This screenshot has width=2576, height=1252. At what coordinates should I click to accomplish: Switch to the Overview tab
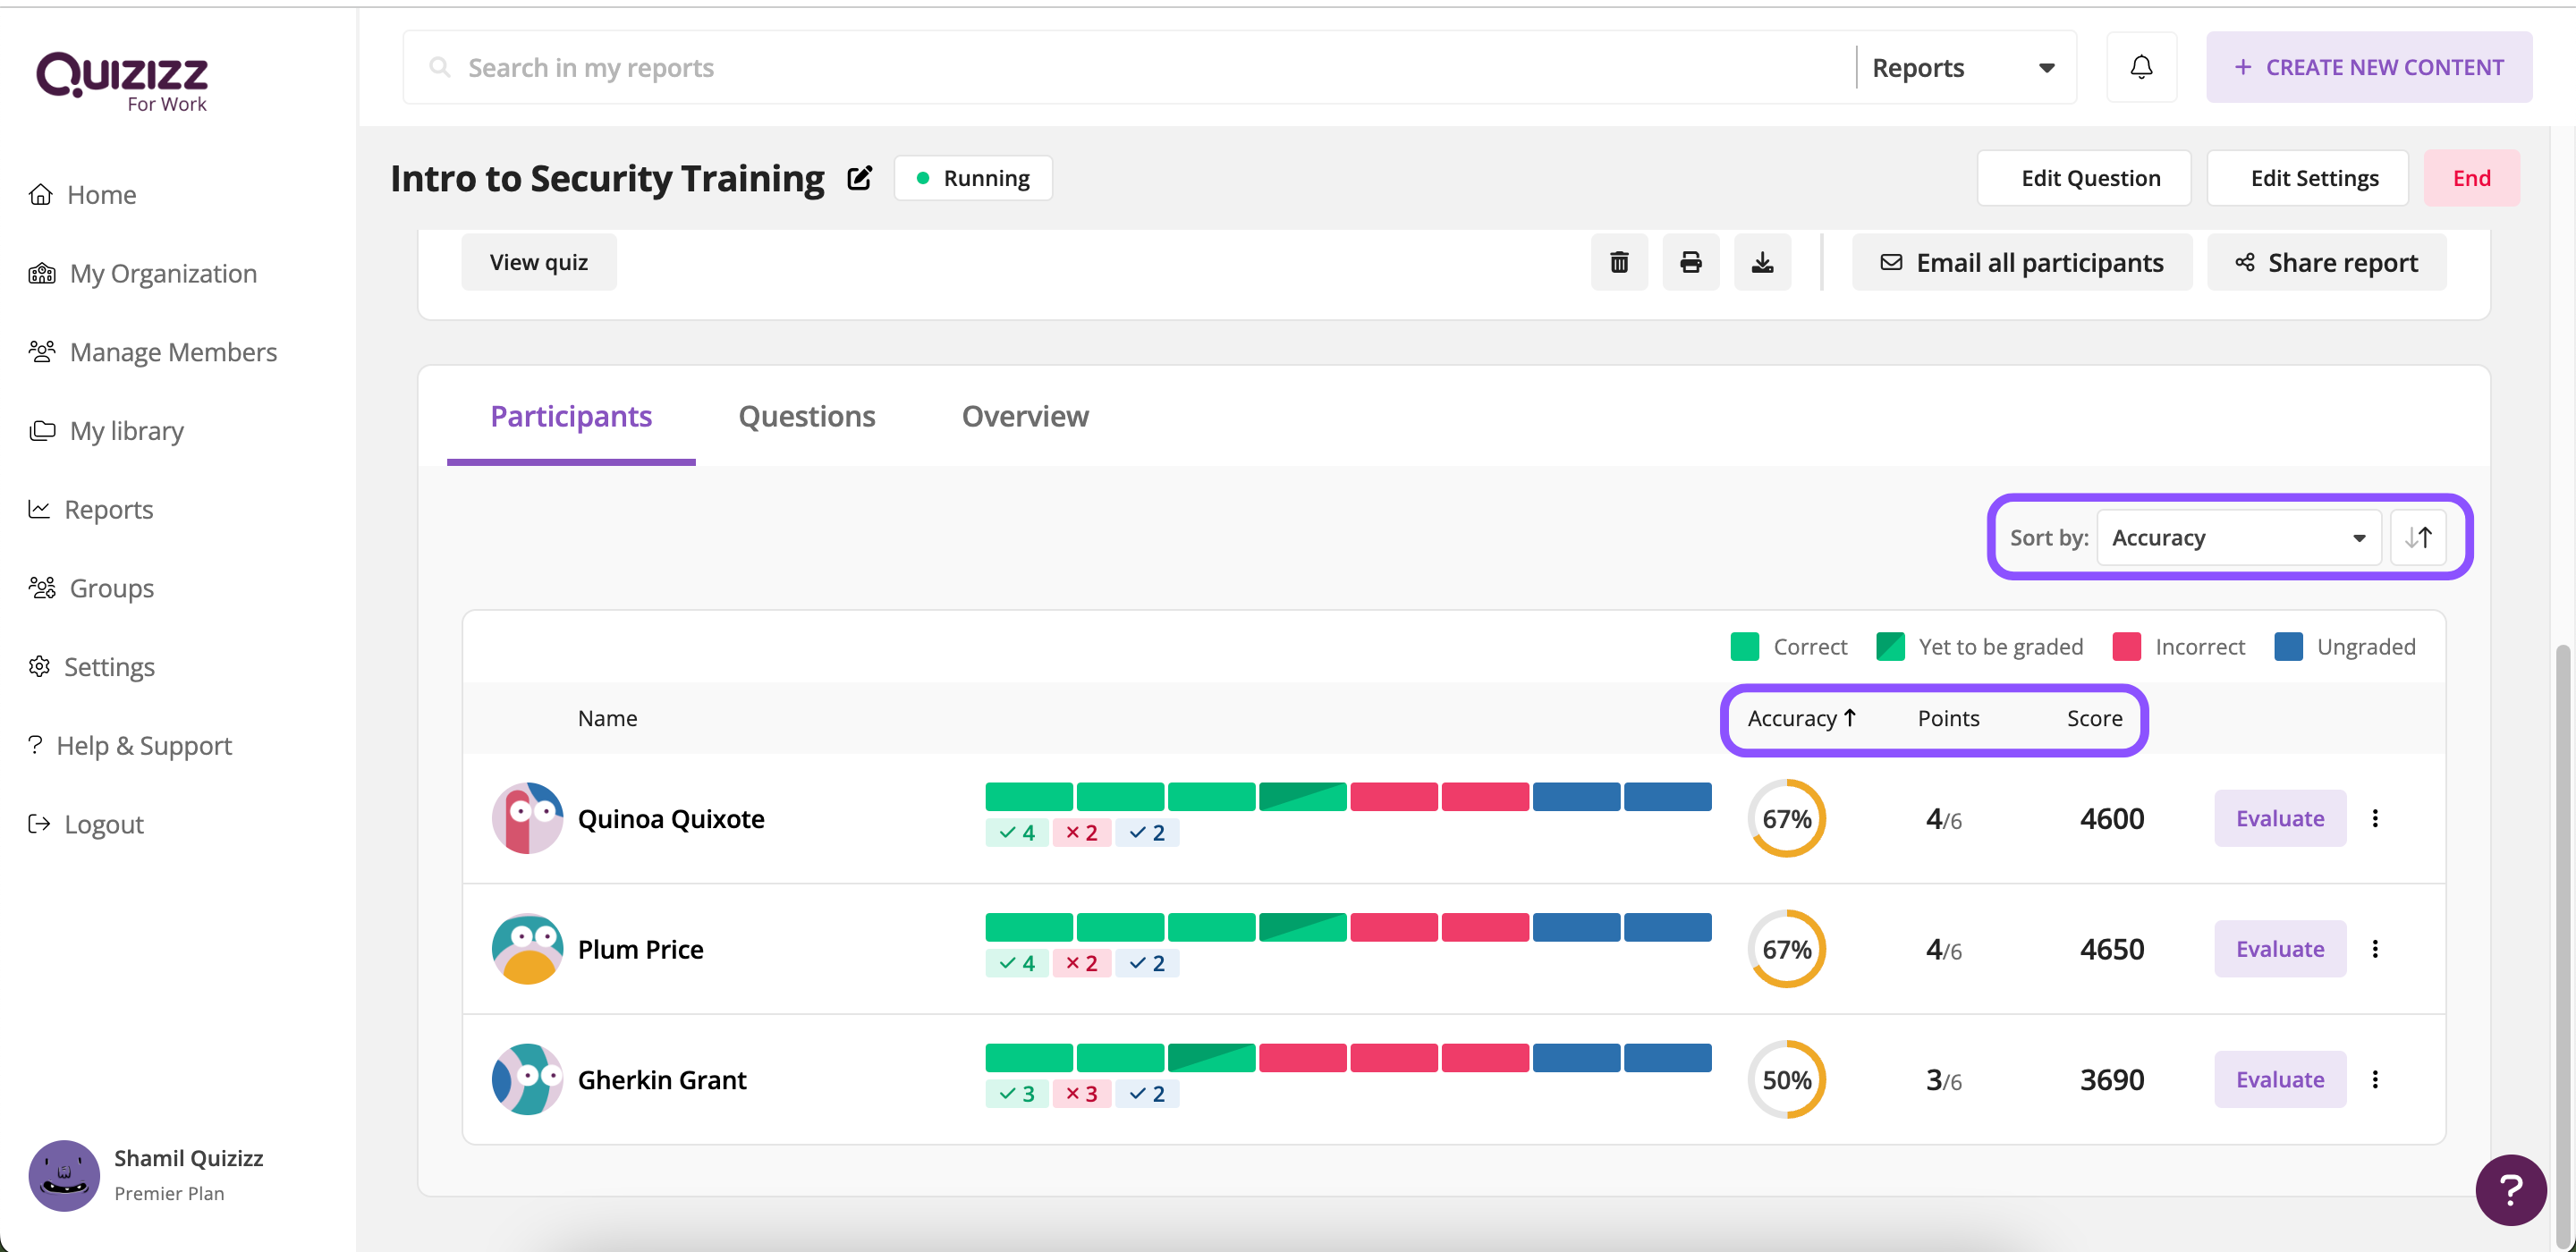(1025, 416)
